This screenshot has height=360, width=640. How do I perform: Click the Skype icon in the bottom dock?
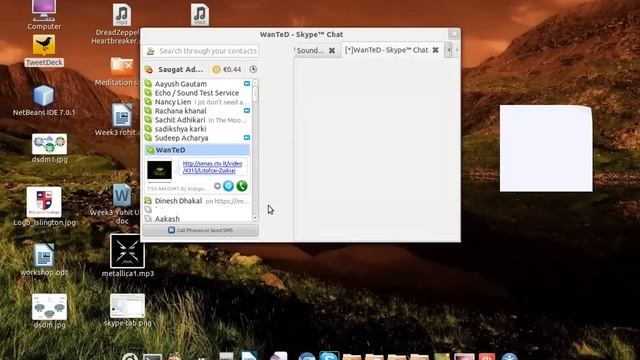tap(329, 356)
